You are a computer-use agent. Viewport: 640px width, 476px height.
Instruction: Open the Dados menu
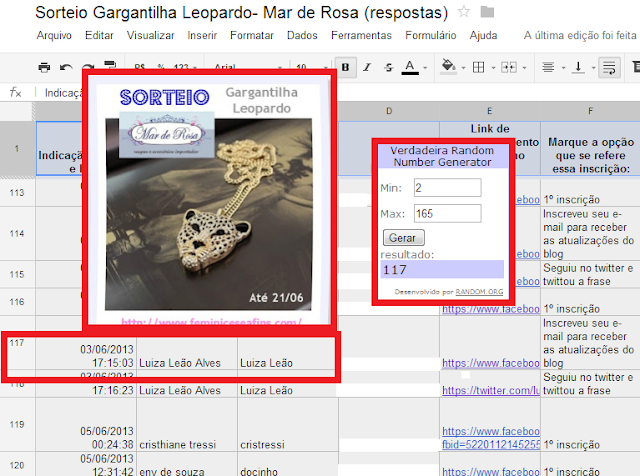[x=302, y=36]
